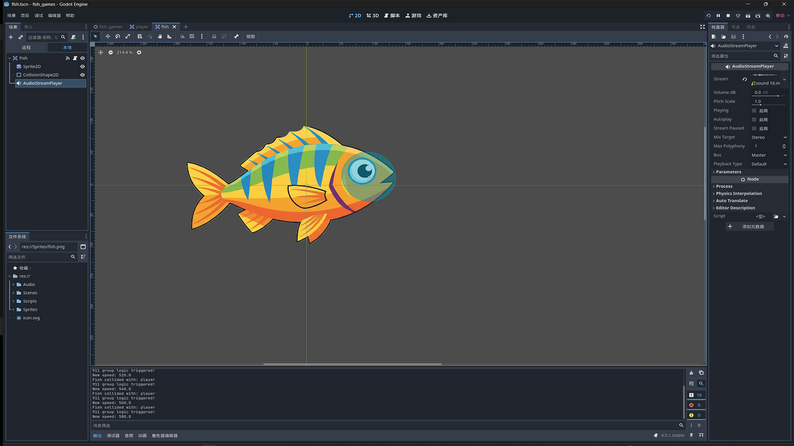
Task: Click the instantiate child scene link icon
Action: tap(21, 37)
